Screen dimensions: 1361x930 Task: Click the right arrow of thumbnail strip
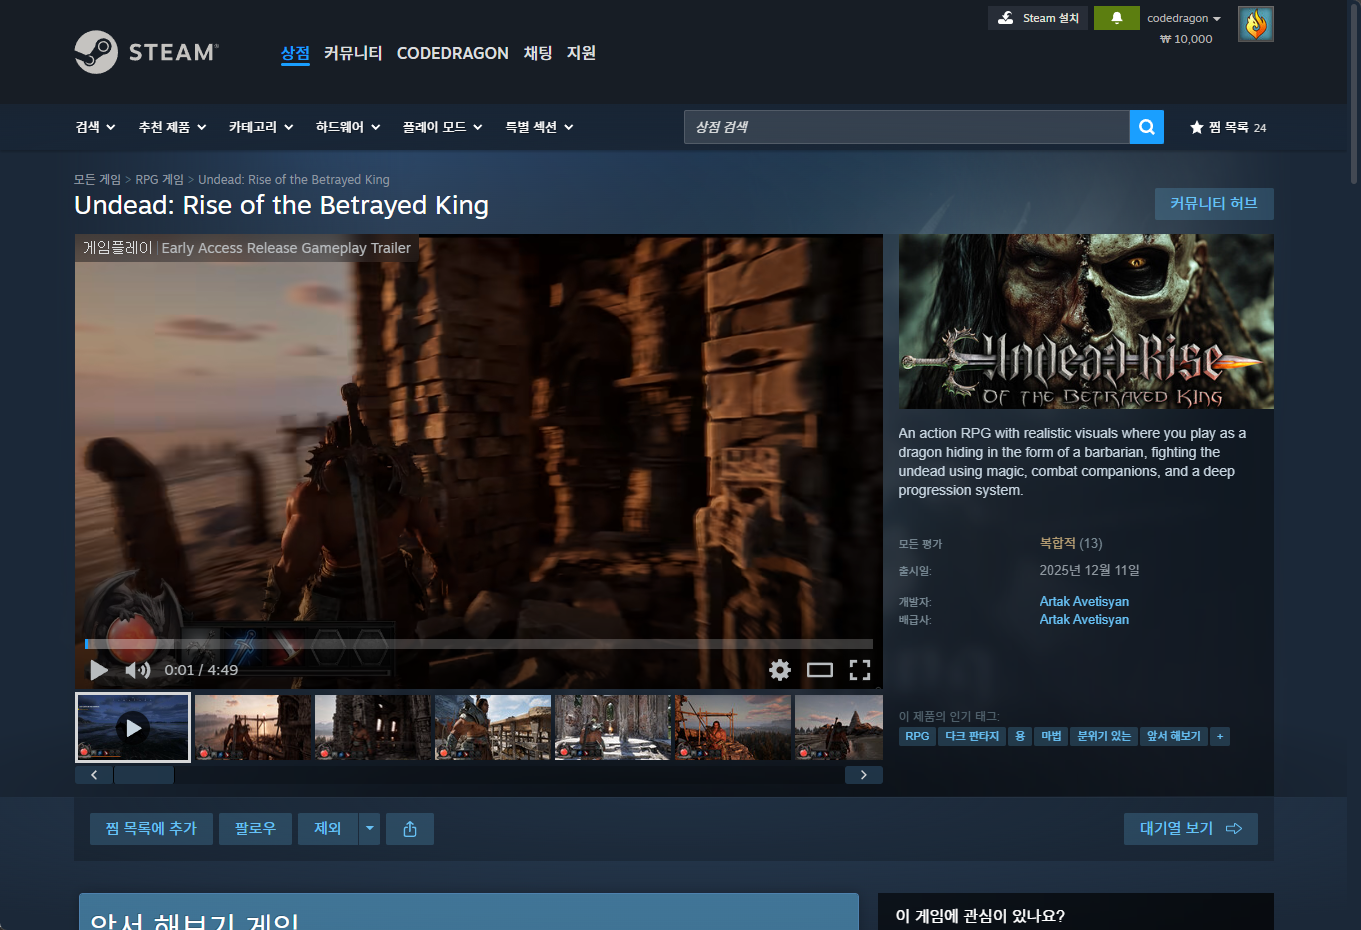(x=864, y=775)
